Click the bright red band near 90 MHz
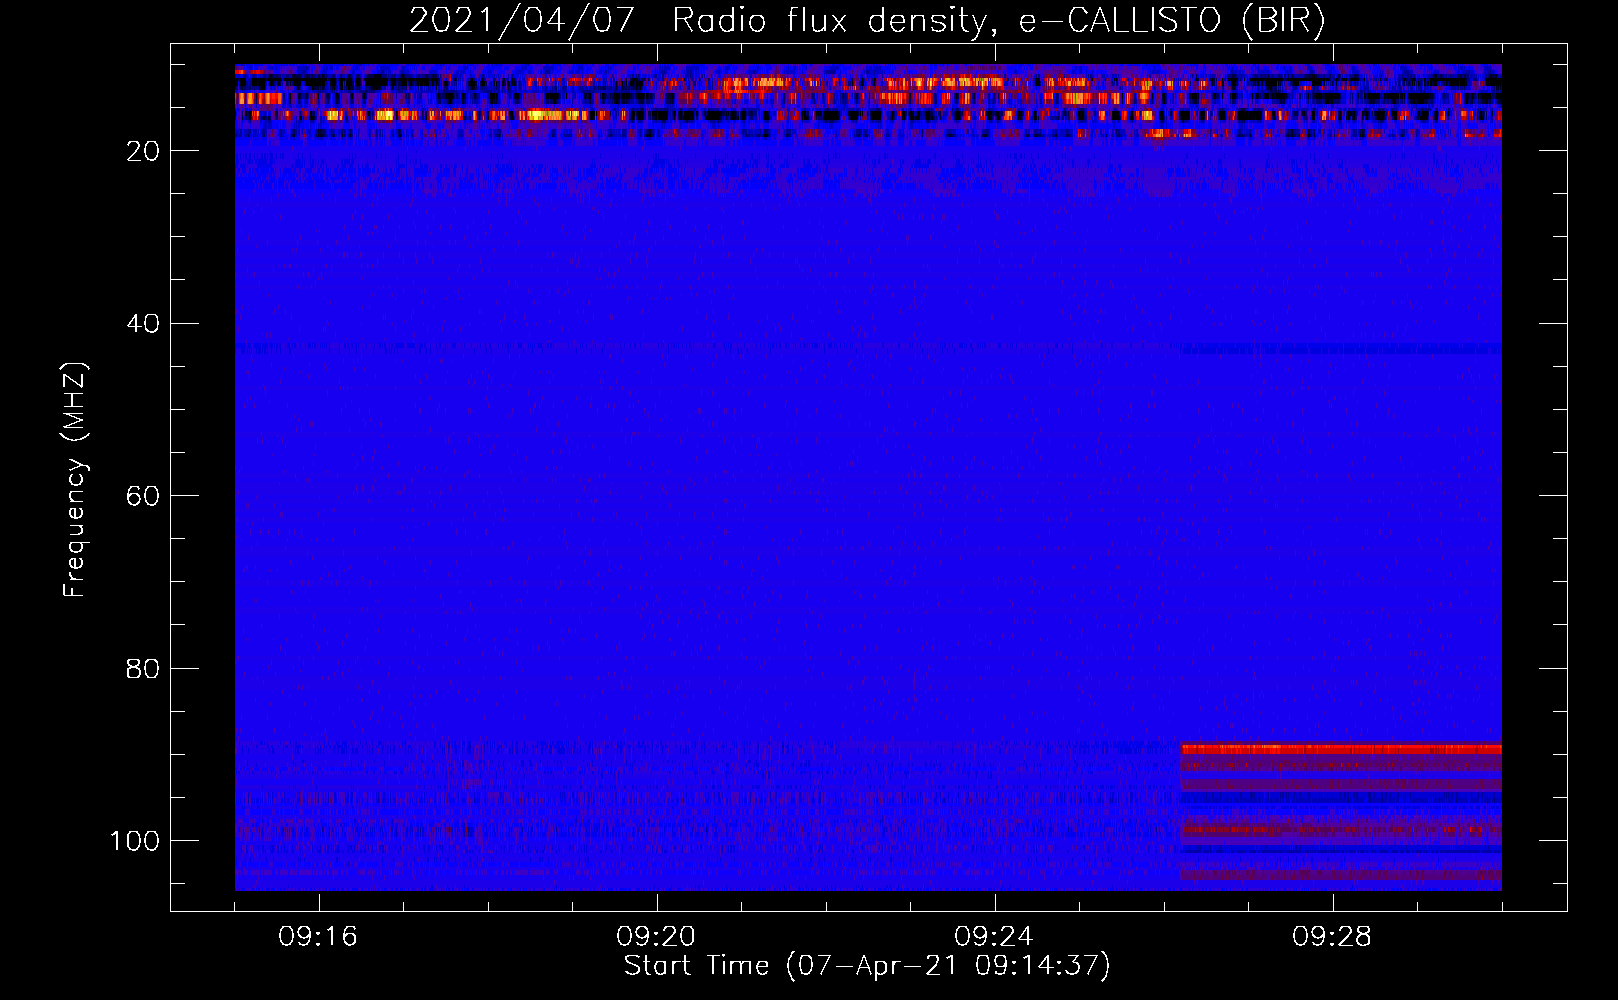The image size is (1618, 1000). pyautogui.click(x=1341, y=748)
